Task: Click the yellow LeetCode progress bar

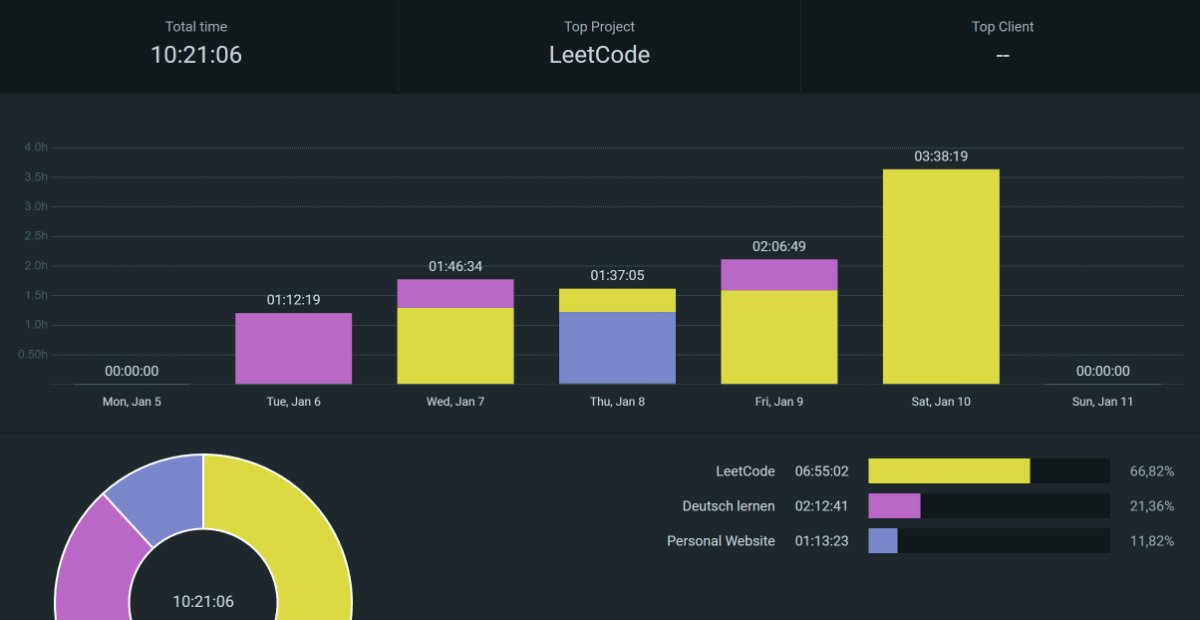Action: [x=948, y=471]
